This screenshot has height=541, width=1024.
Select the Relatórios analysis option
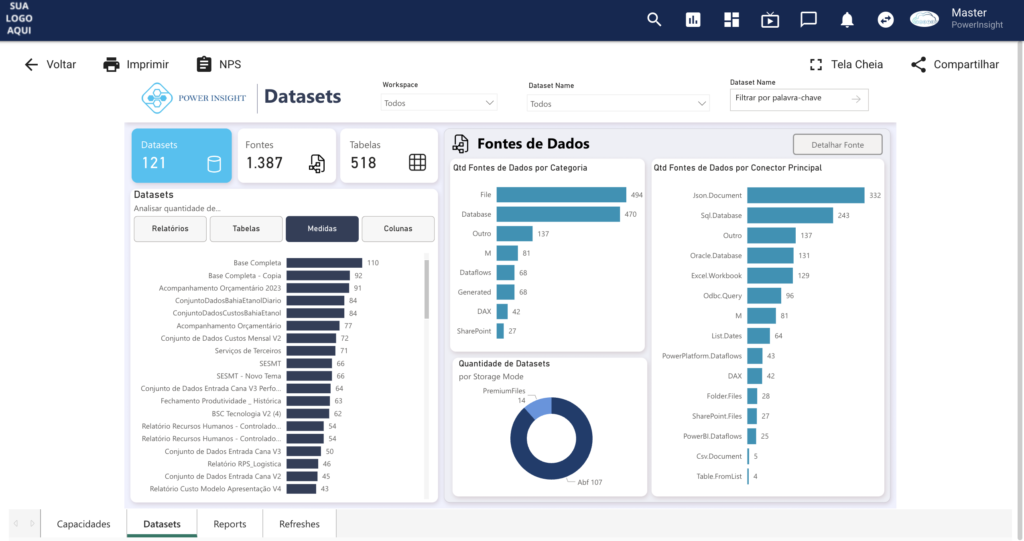(x=169, y=229)
